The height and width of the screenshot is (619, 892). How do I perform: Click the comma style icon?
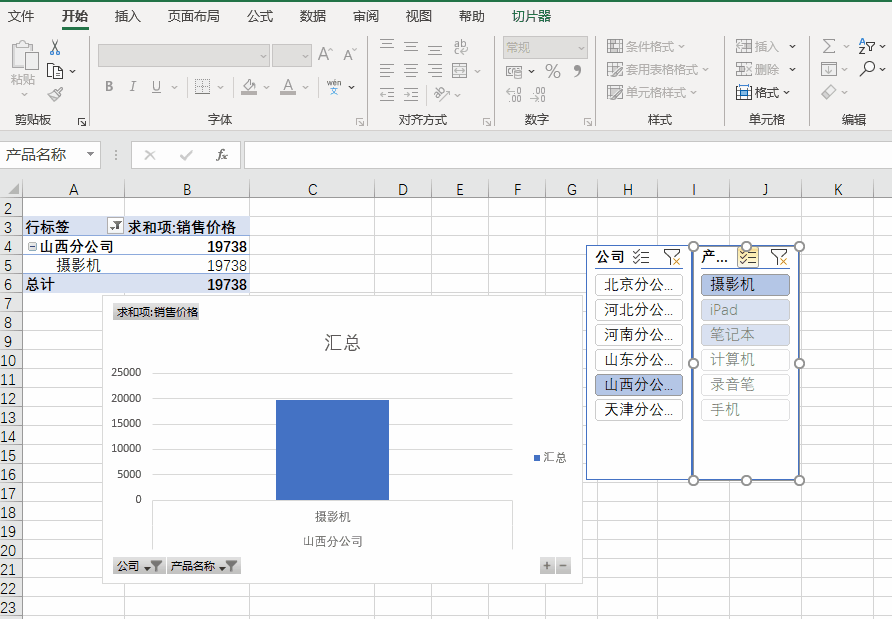pos(577,71)
